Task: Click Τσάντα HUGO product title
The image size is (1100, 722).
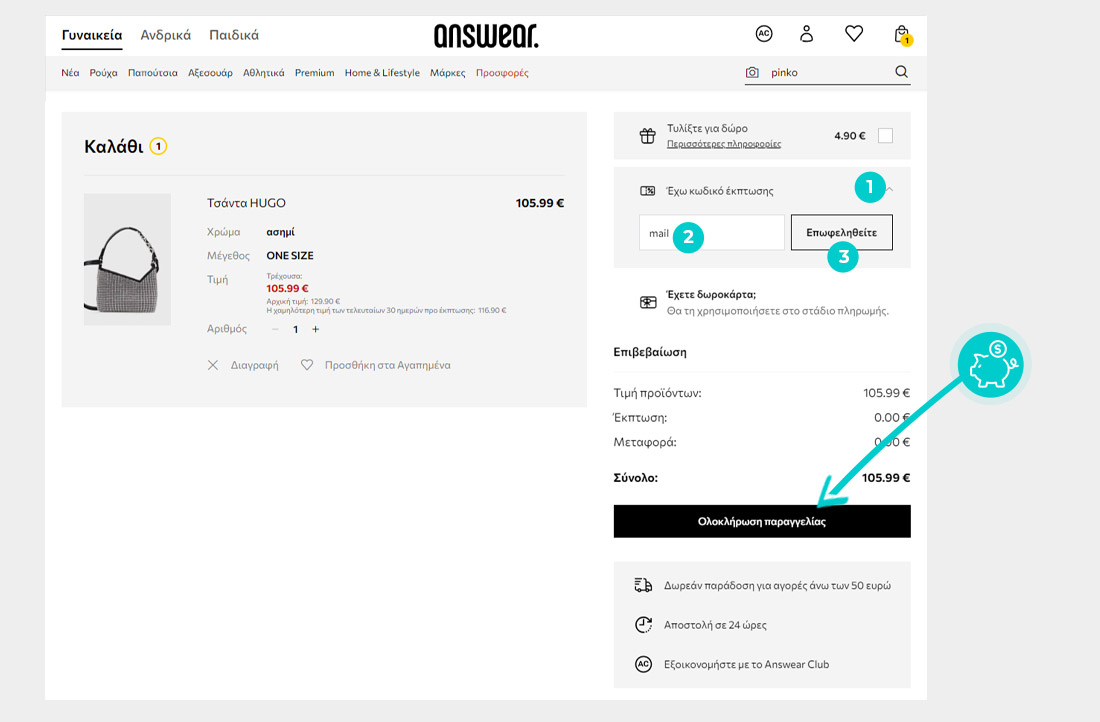Action: click(246, 203)
